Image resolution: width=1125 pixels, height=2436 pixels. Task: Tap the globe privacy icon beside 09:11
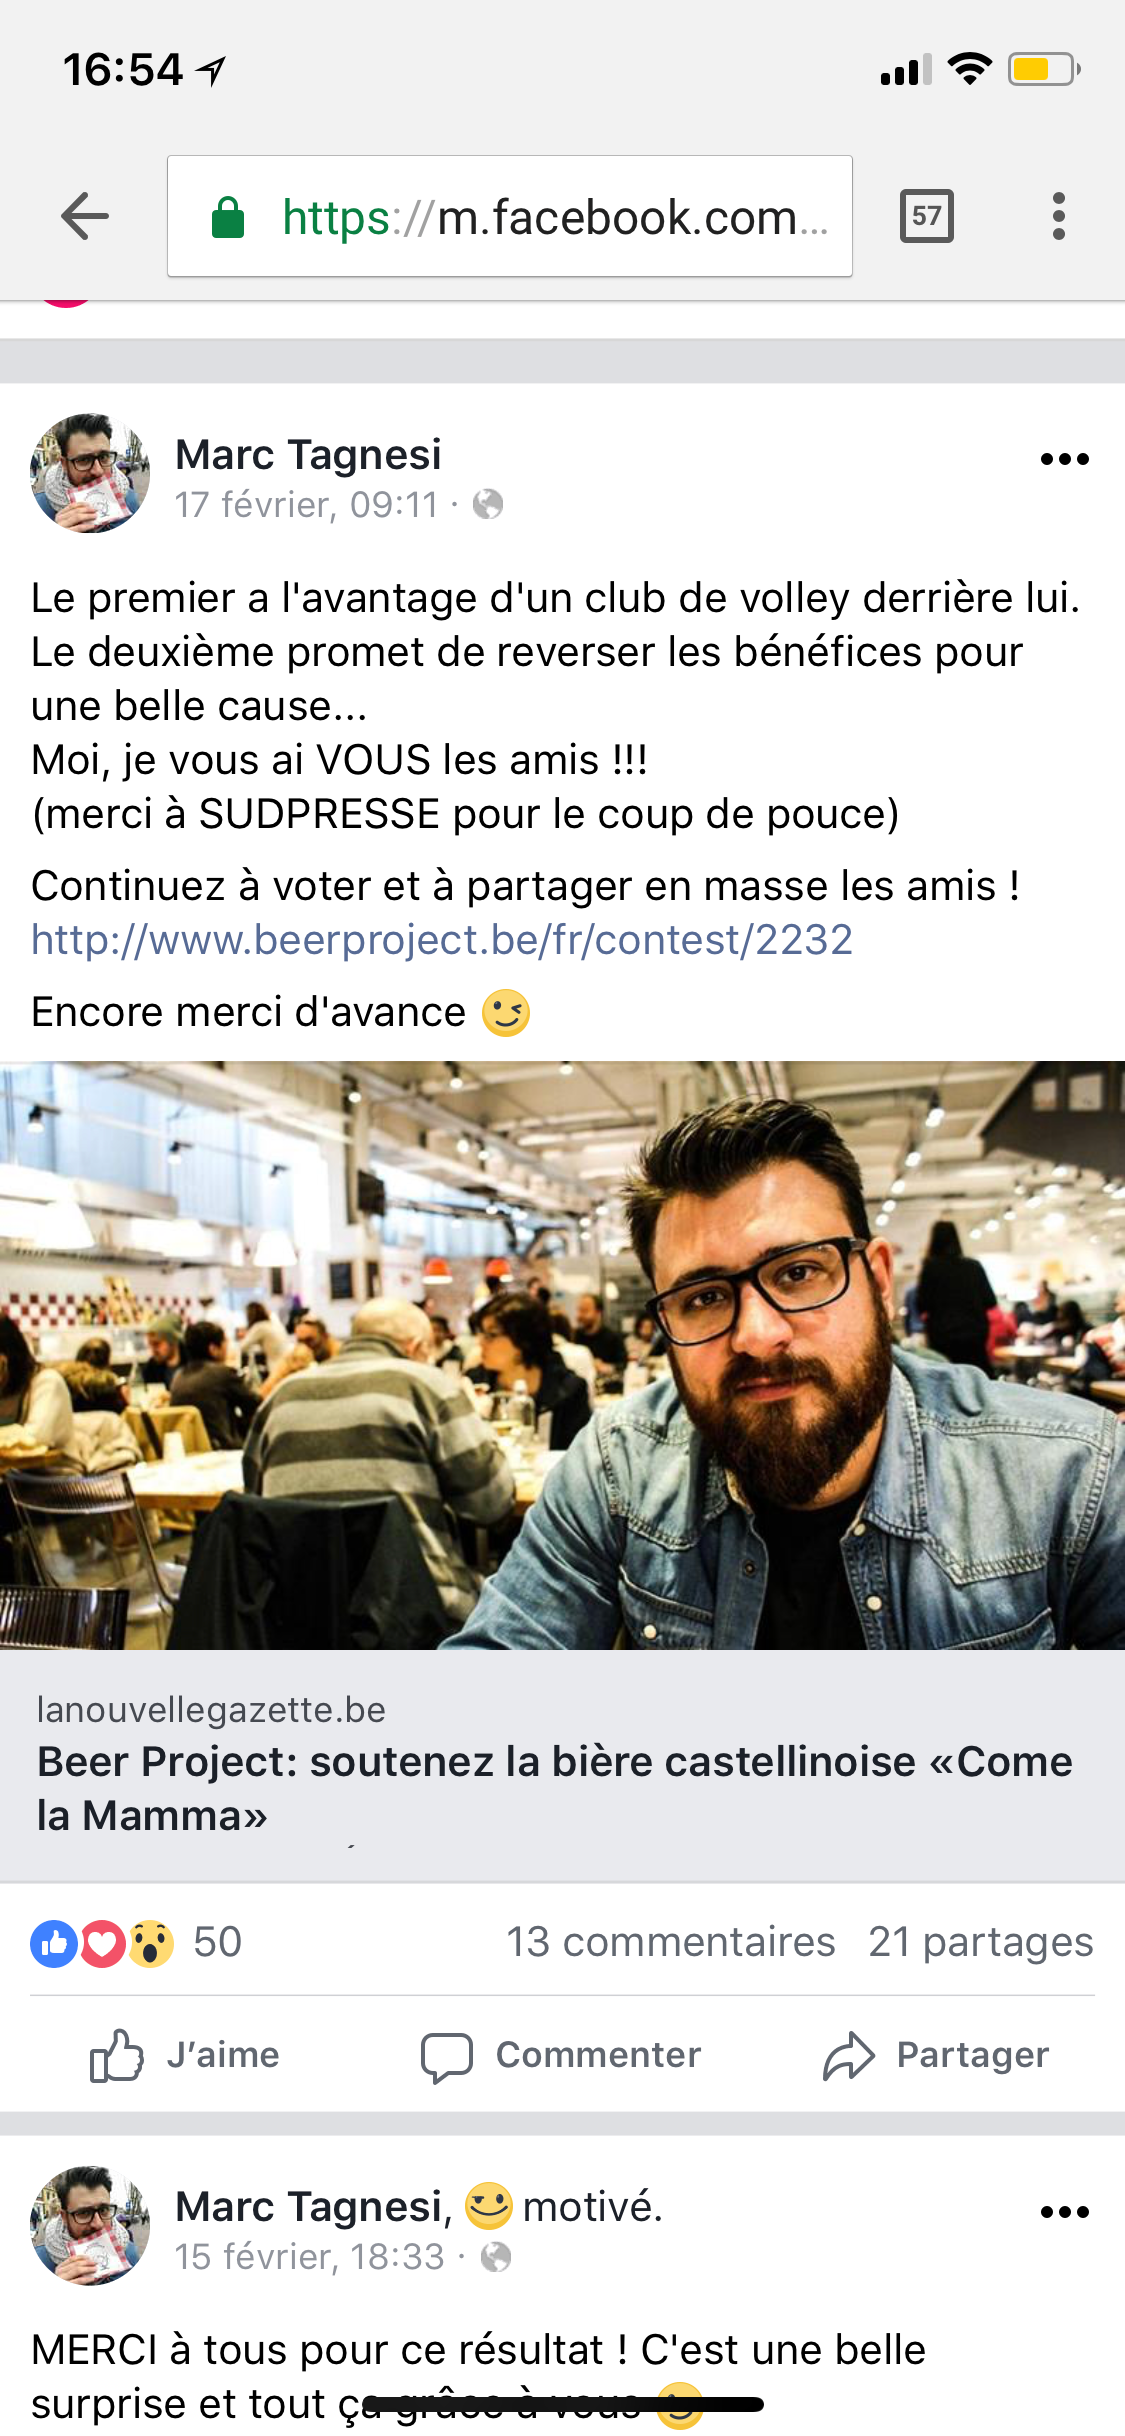click(x=488, y=504)
